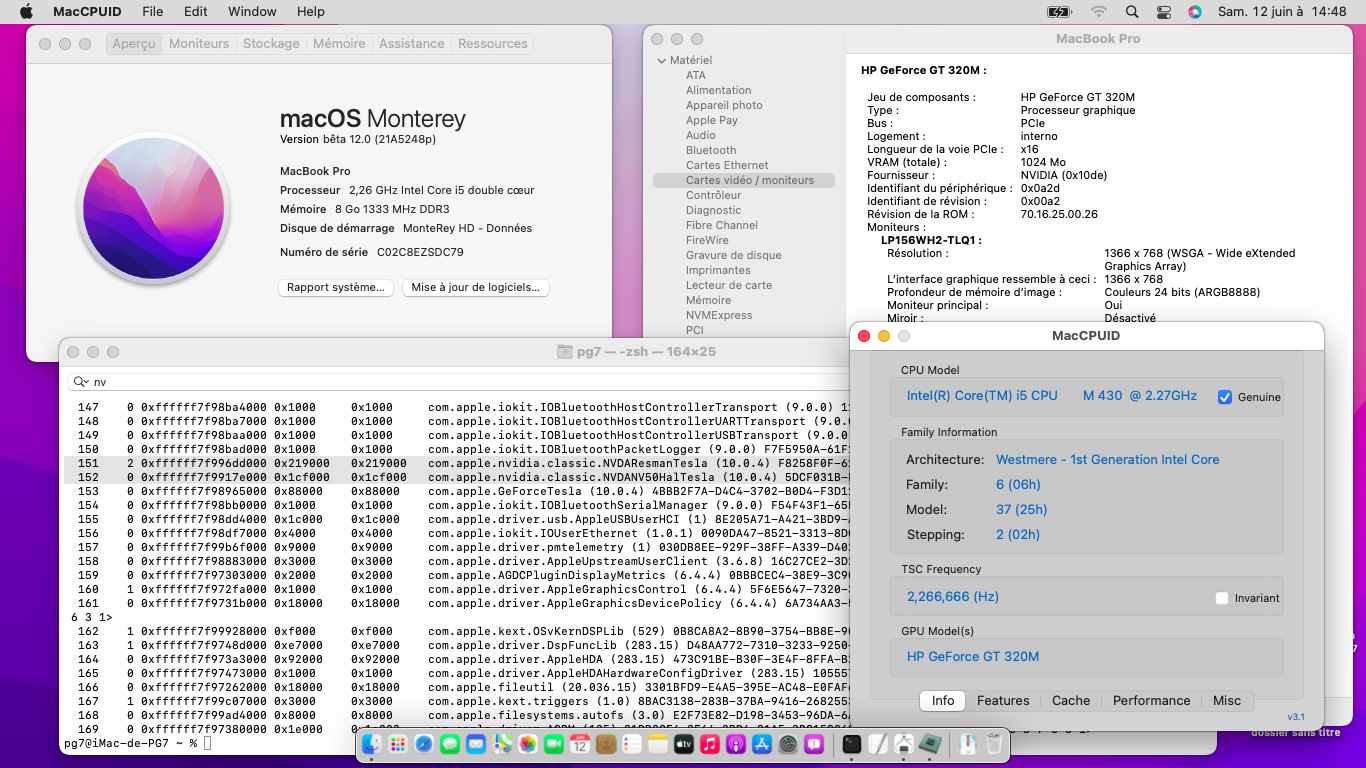The width and height of the screenshot is (1366, 768).
Task: Open System Preferences from the Dock
Action: pyautogui.click(x=788, y=744)
